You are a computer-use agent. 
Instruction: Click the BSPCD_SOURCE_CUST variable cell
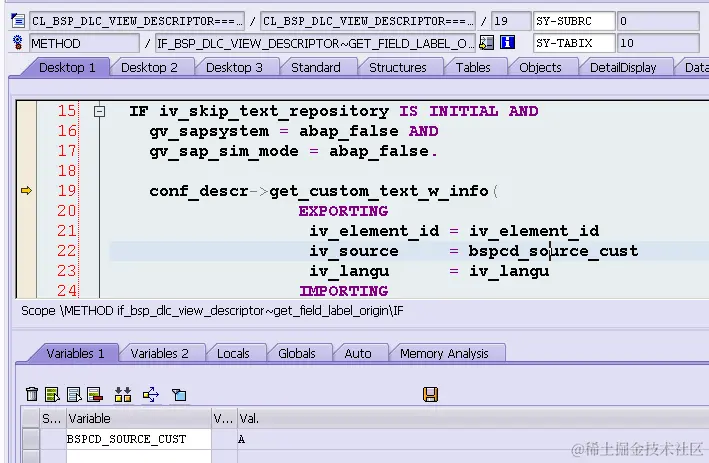pyautogui.click(x=138, y=439)
